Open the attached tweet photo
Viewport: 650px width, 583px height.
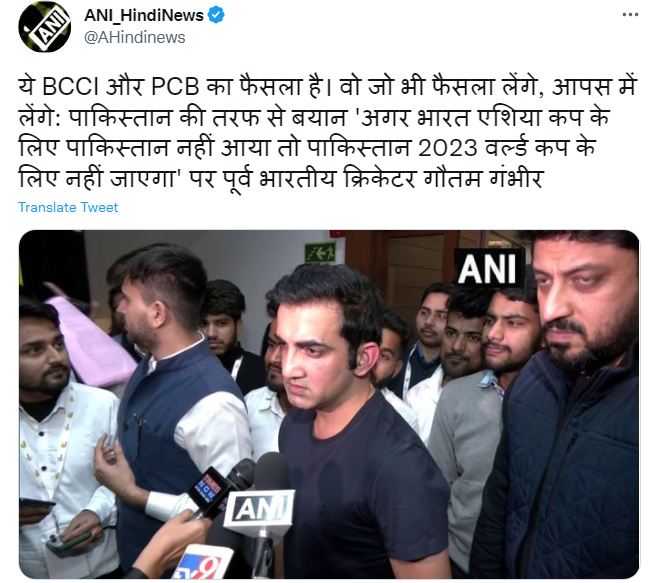[x=329, y=404]
